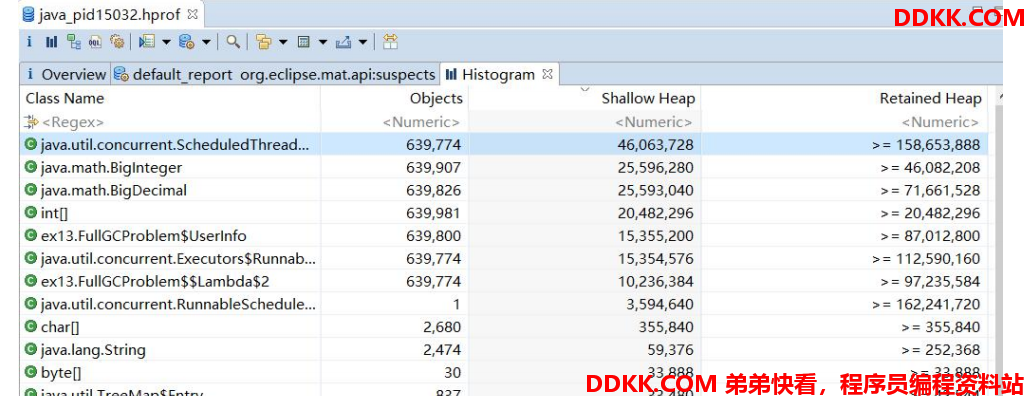Select the java.math.BigInteger row
Image resolution: width=1027 pixels, height=396 pixels.
(504, 168)
